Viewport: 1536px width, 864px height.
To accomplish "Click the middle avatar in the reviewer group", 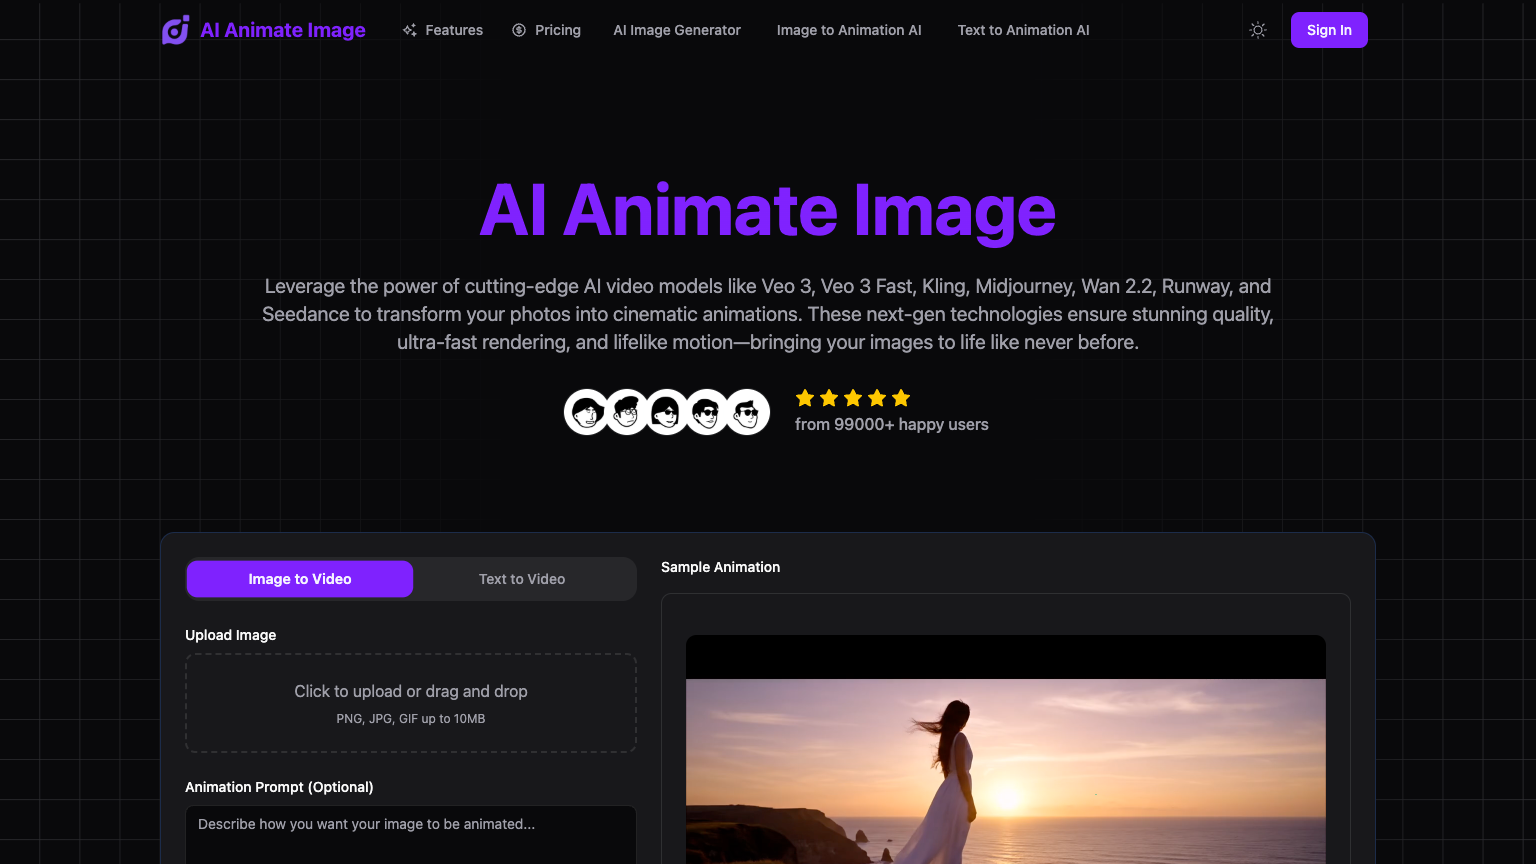I will pos(666,412).
